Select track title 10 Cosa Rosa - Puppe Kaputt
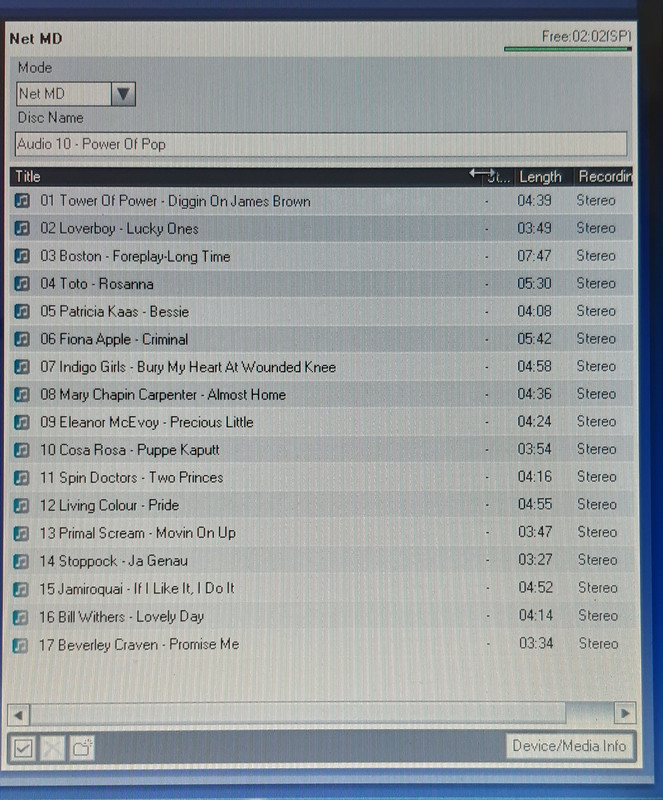 pyautogui.click(x=130, y=449)
